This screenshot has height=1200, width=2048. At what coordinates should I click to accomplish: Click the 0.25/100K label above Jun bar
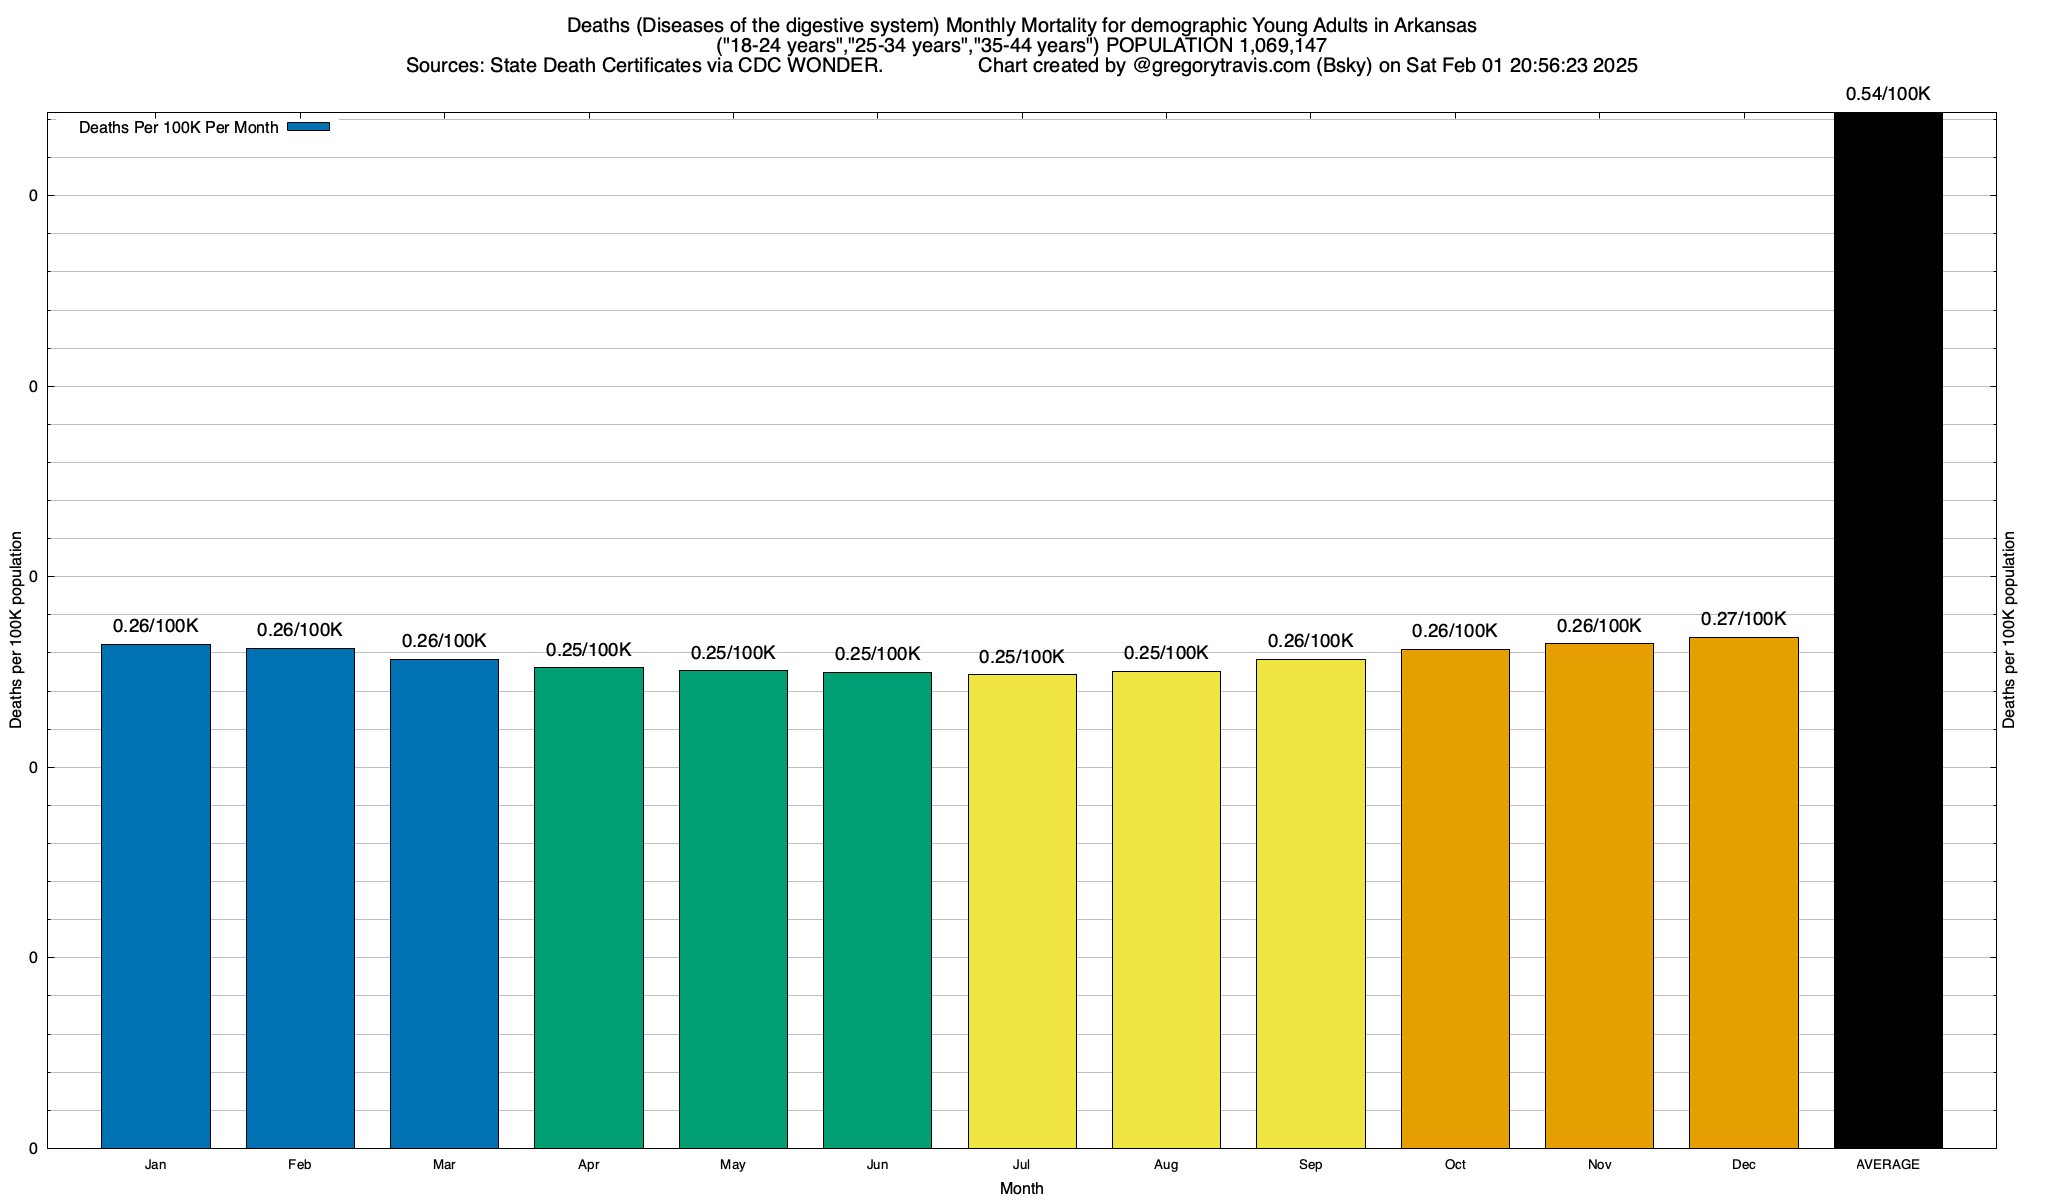[877, 654]
